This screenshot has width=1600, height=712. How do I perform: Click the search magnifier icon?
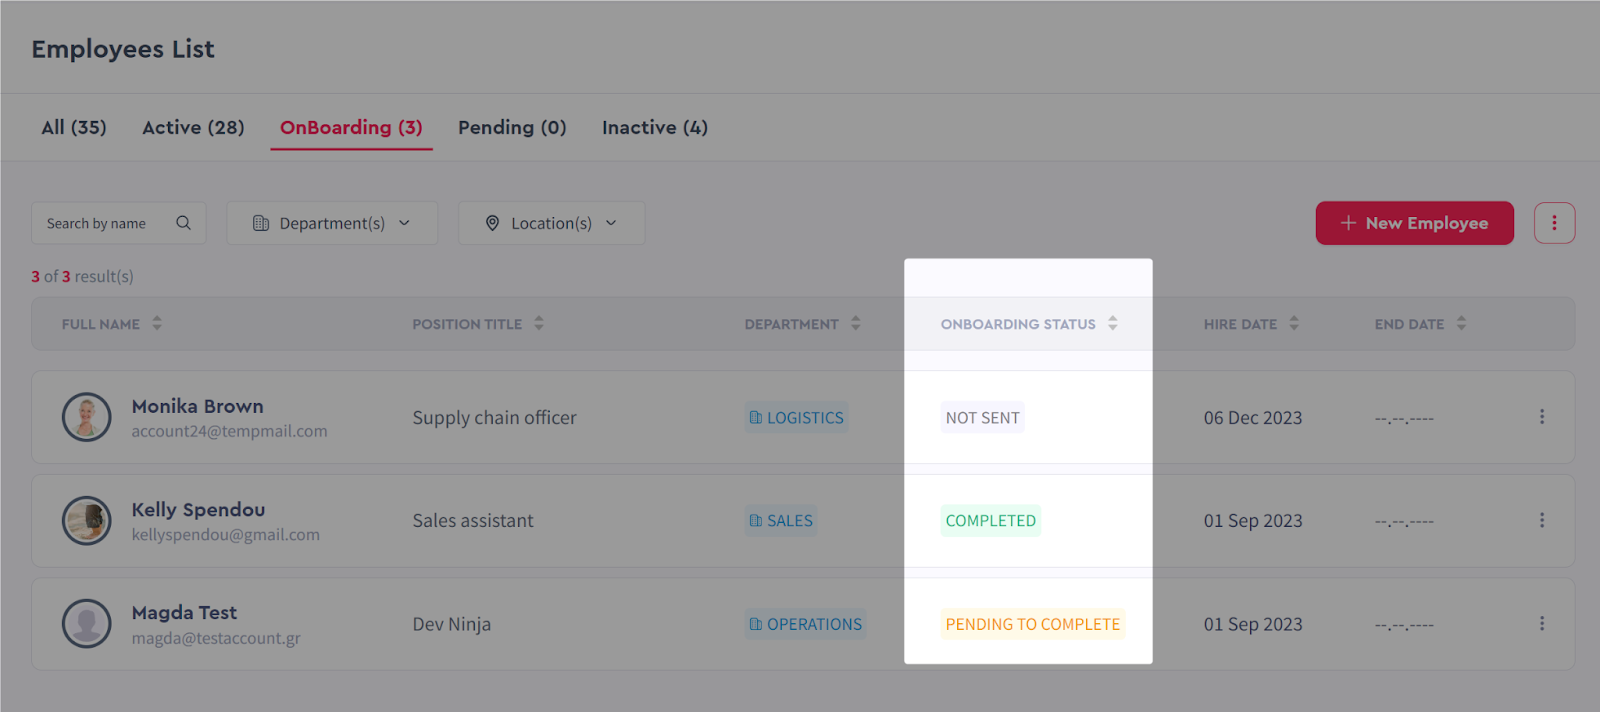click(x=183, y=223)
